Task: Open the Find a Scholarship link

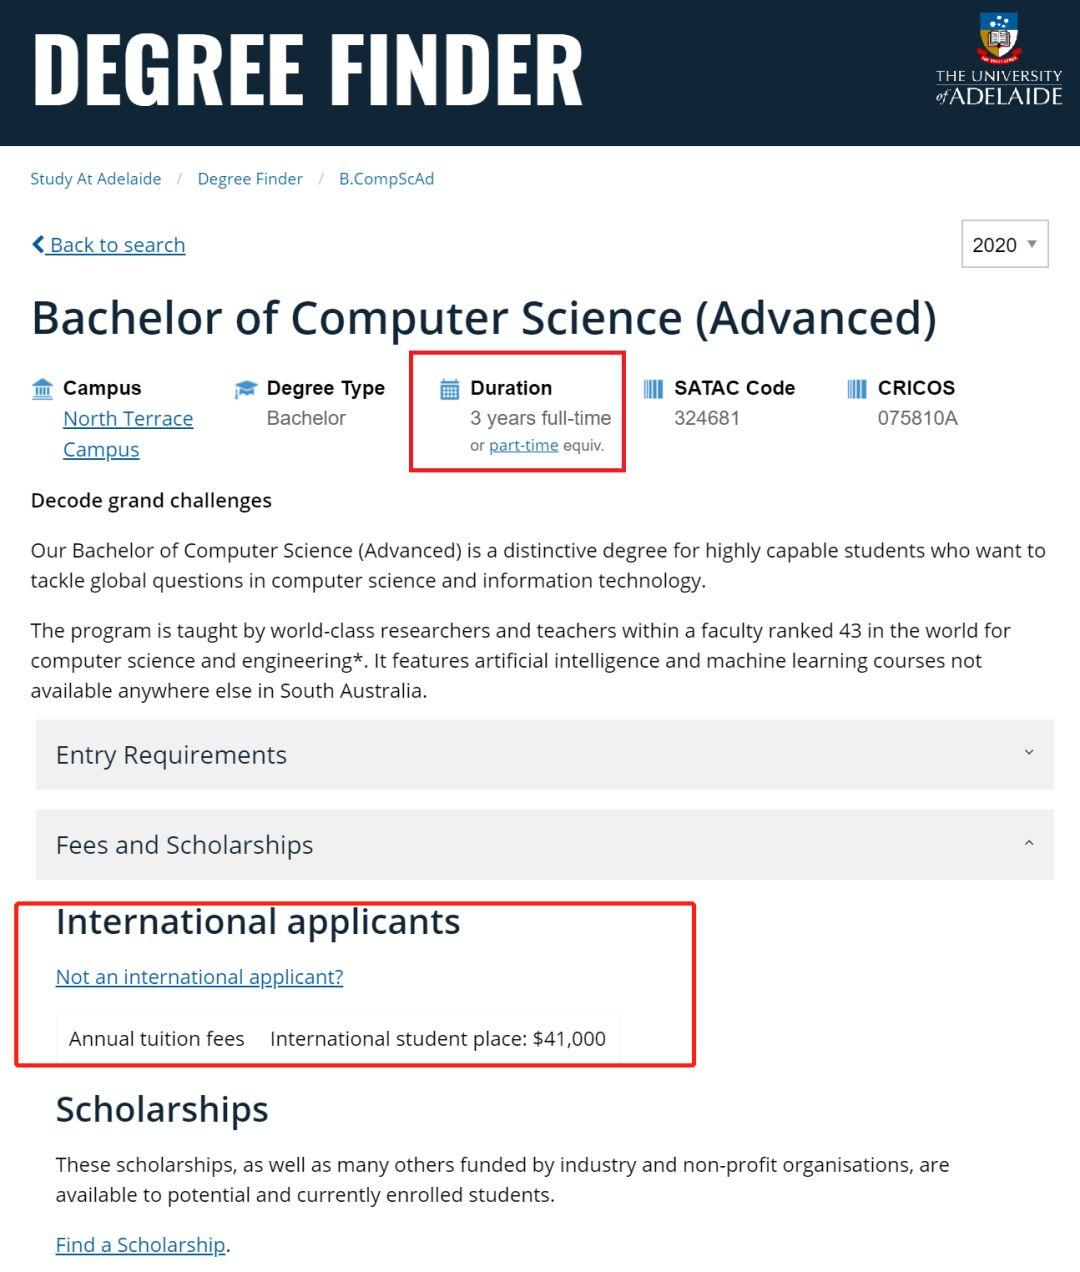Action: (141, 1245)
